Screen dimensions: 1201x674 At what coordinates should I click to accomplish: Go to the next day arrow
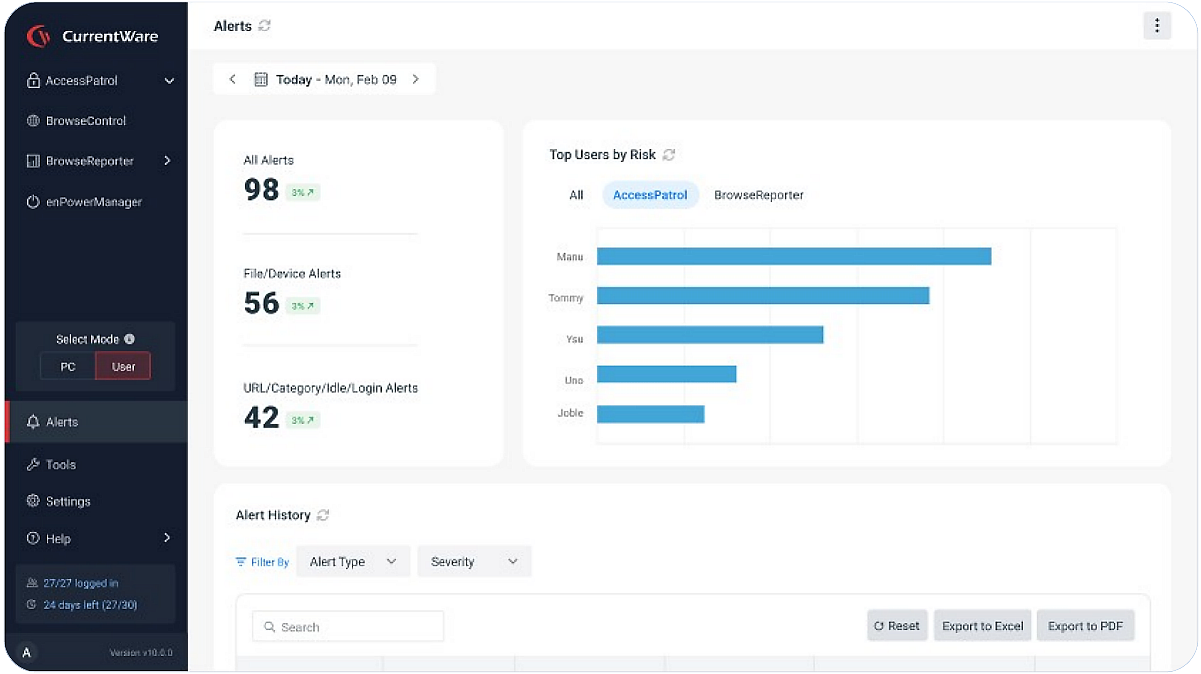[416, 79]
